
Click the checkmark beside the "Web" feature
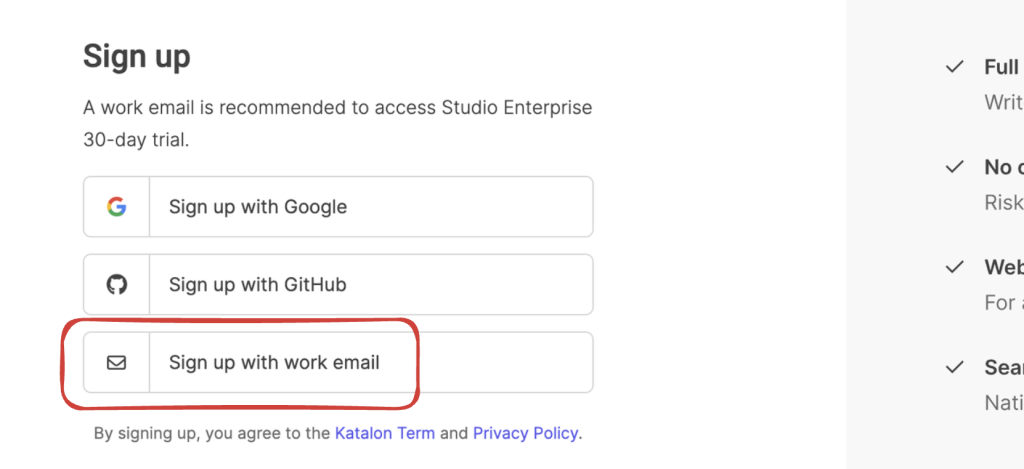954,267
